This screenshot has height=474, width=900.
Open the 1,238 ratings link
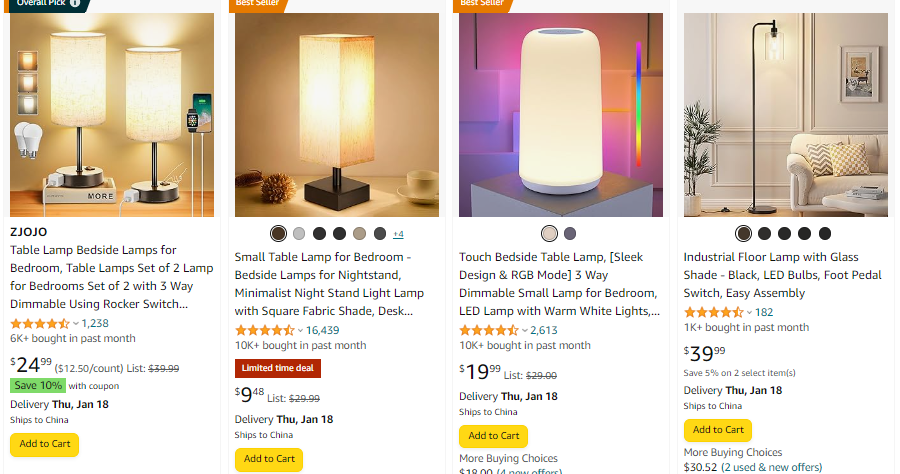95,323
